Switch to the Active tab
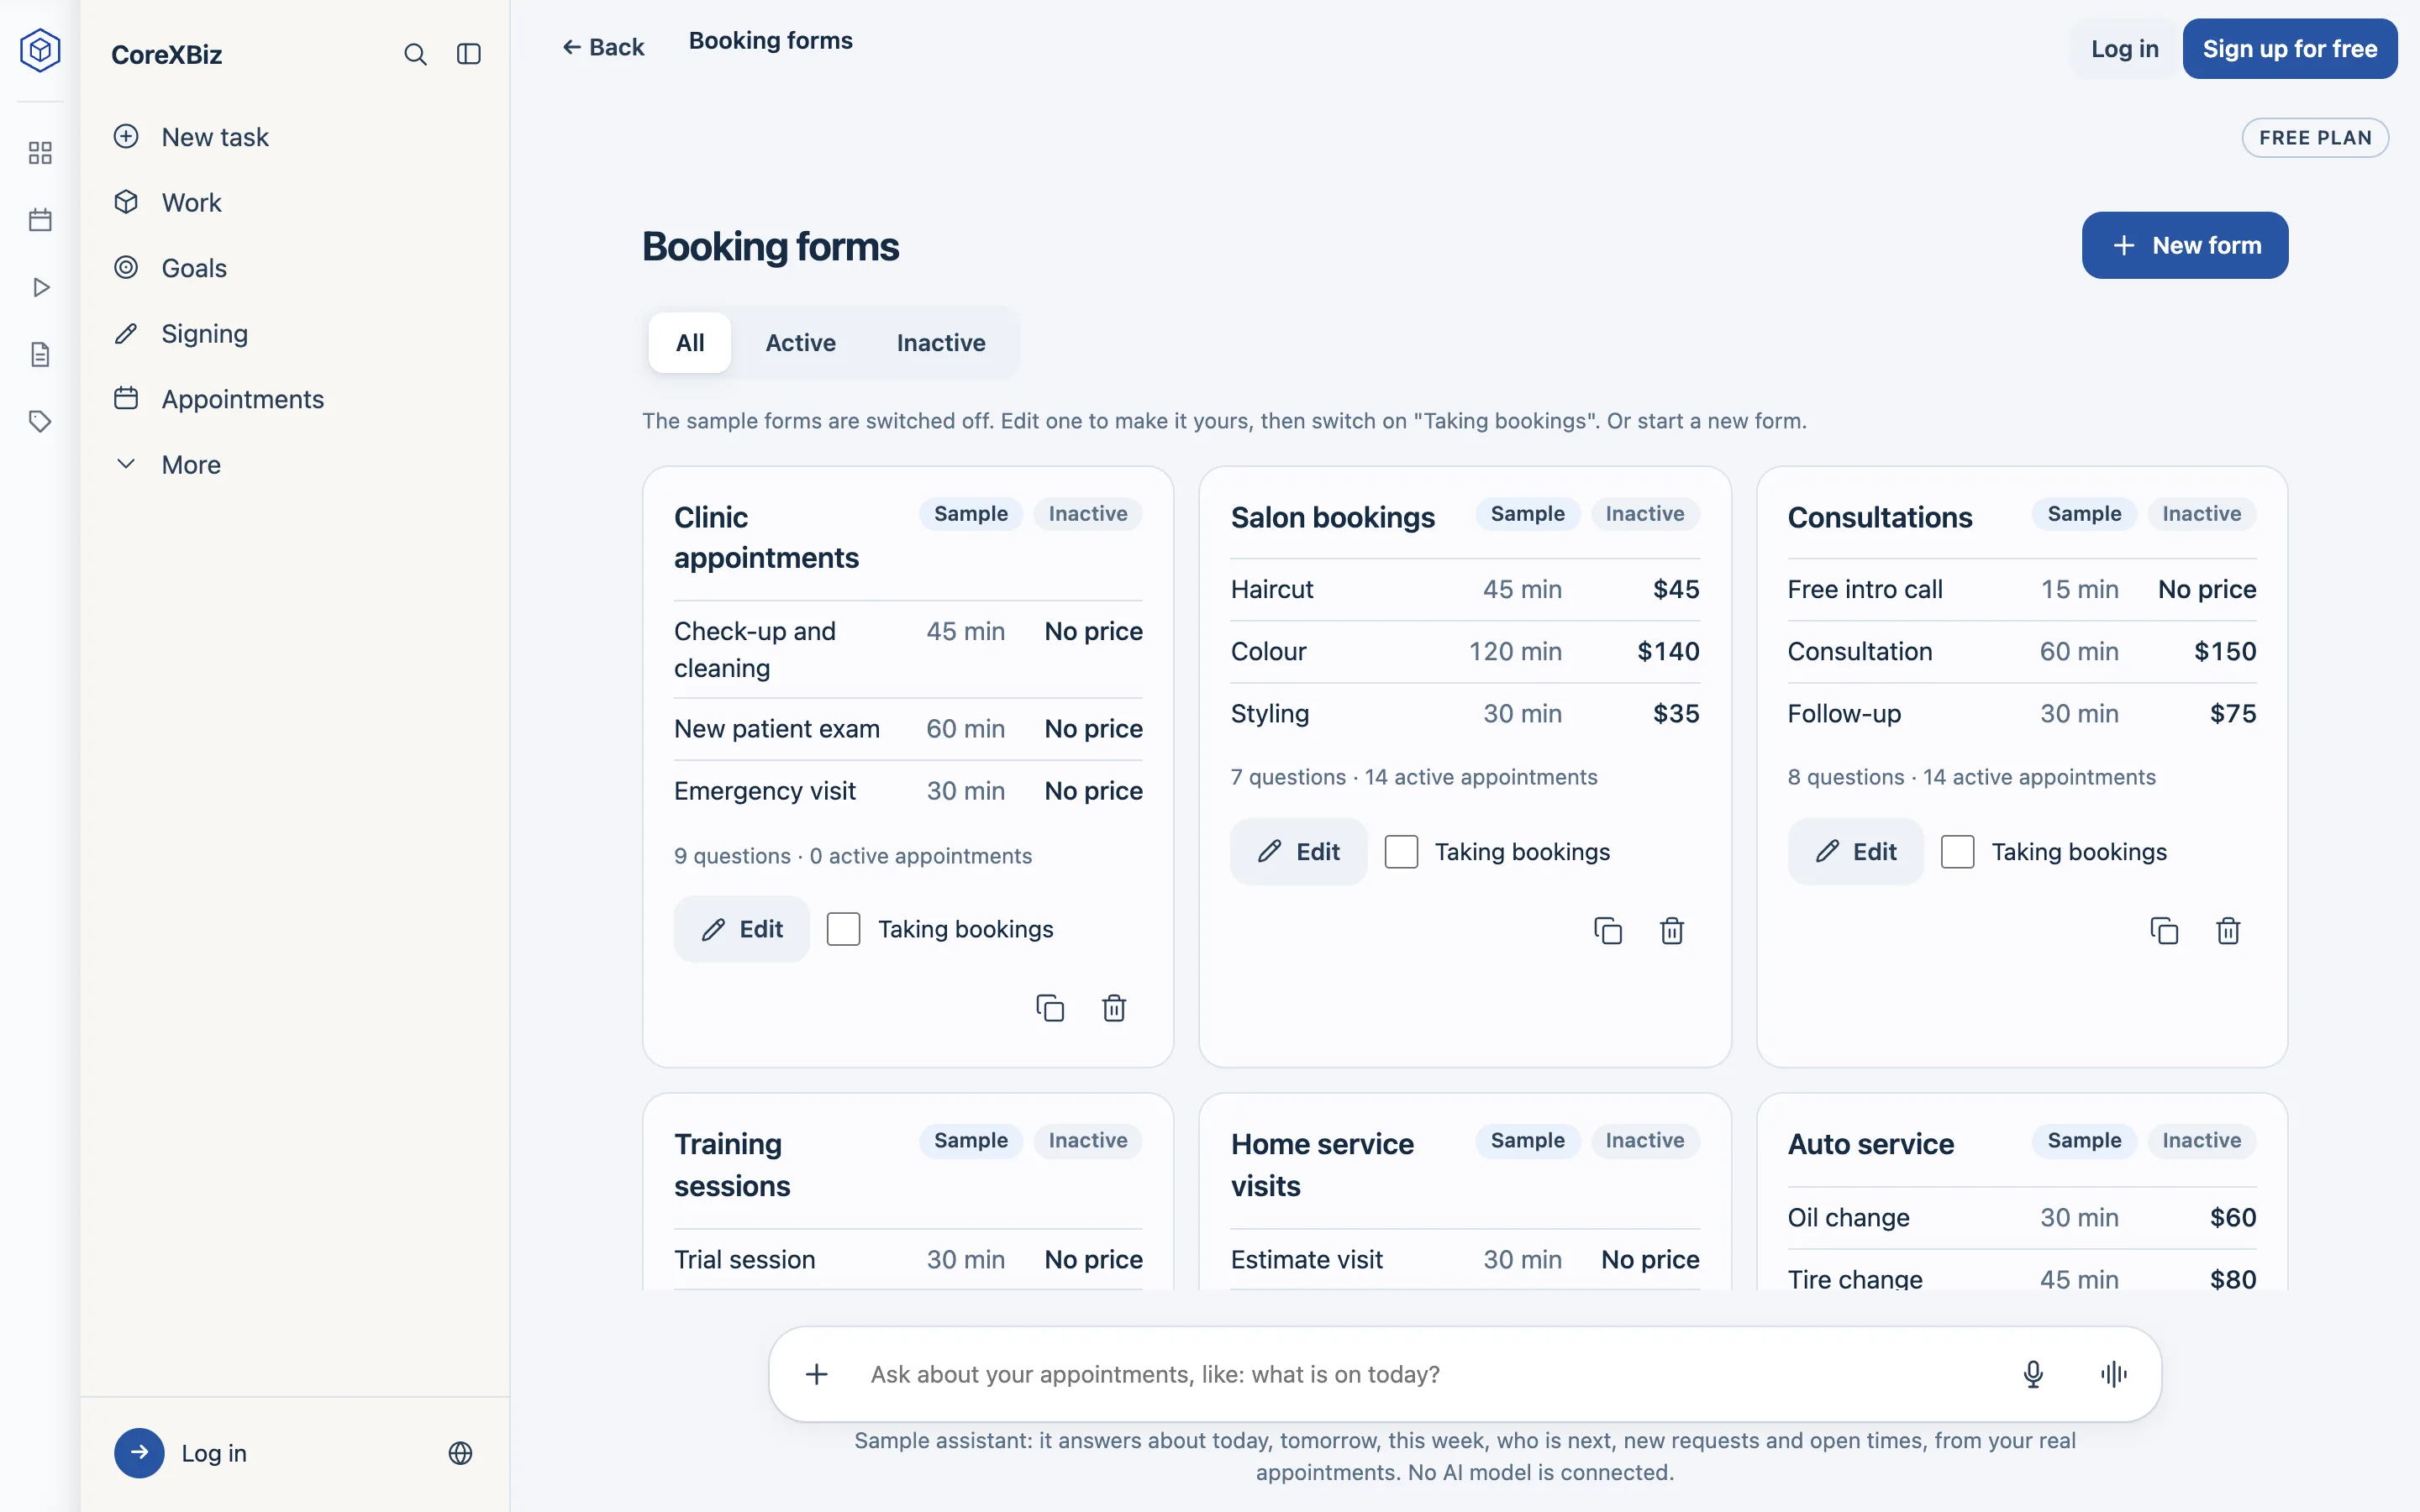This screenshot has height=1512, width=2420. [800, 343]
